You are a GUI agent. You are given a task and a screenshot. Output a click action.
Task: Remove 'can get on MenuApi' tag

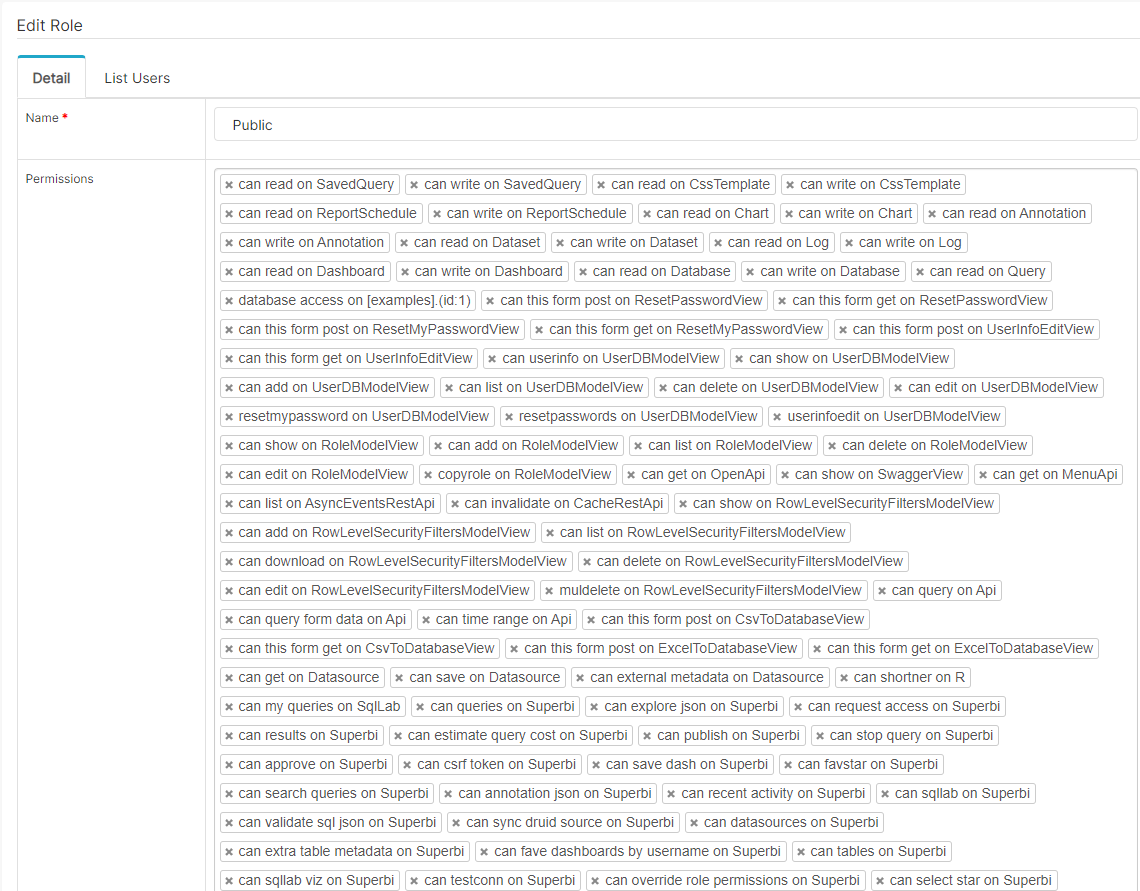pos(983,476)
